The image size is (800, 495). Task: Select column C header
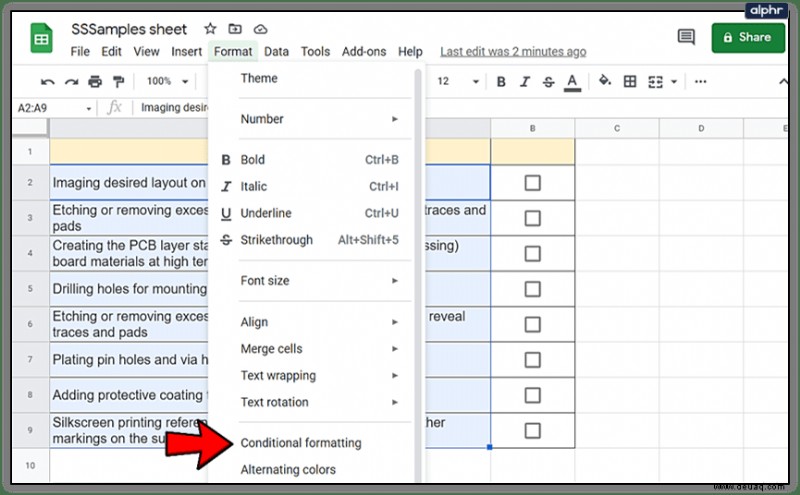[617, 128]
